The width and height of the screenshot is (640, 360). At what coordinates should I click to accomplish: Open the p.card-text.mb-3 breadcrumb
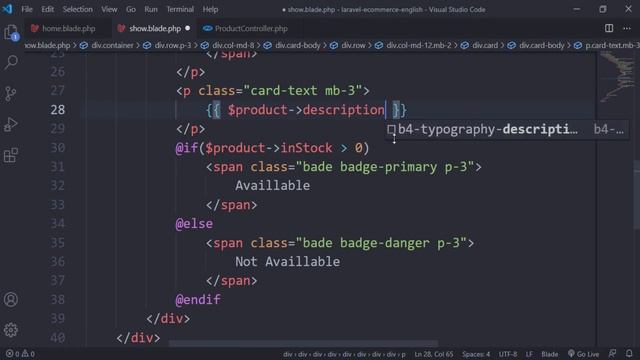612,45
